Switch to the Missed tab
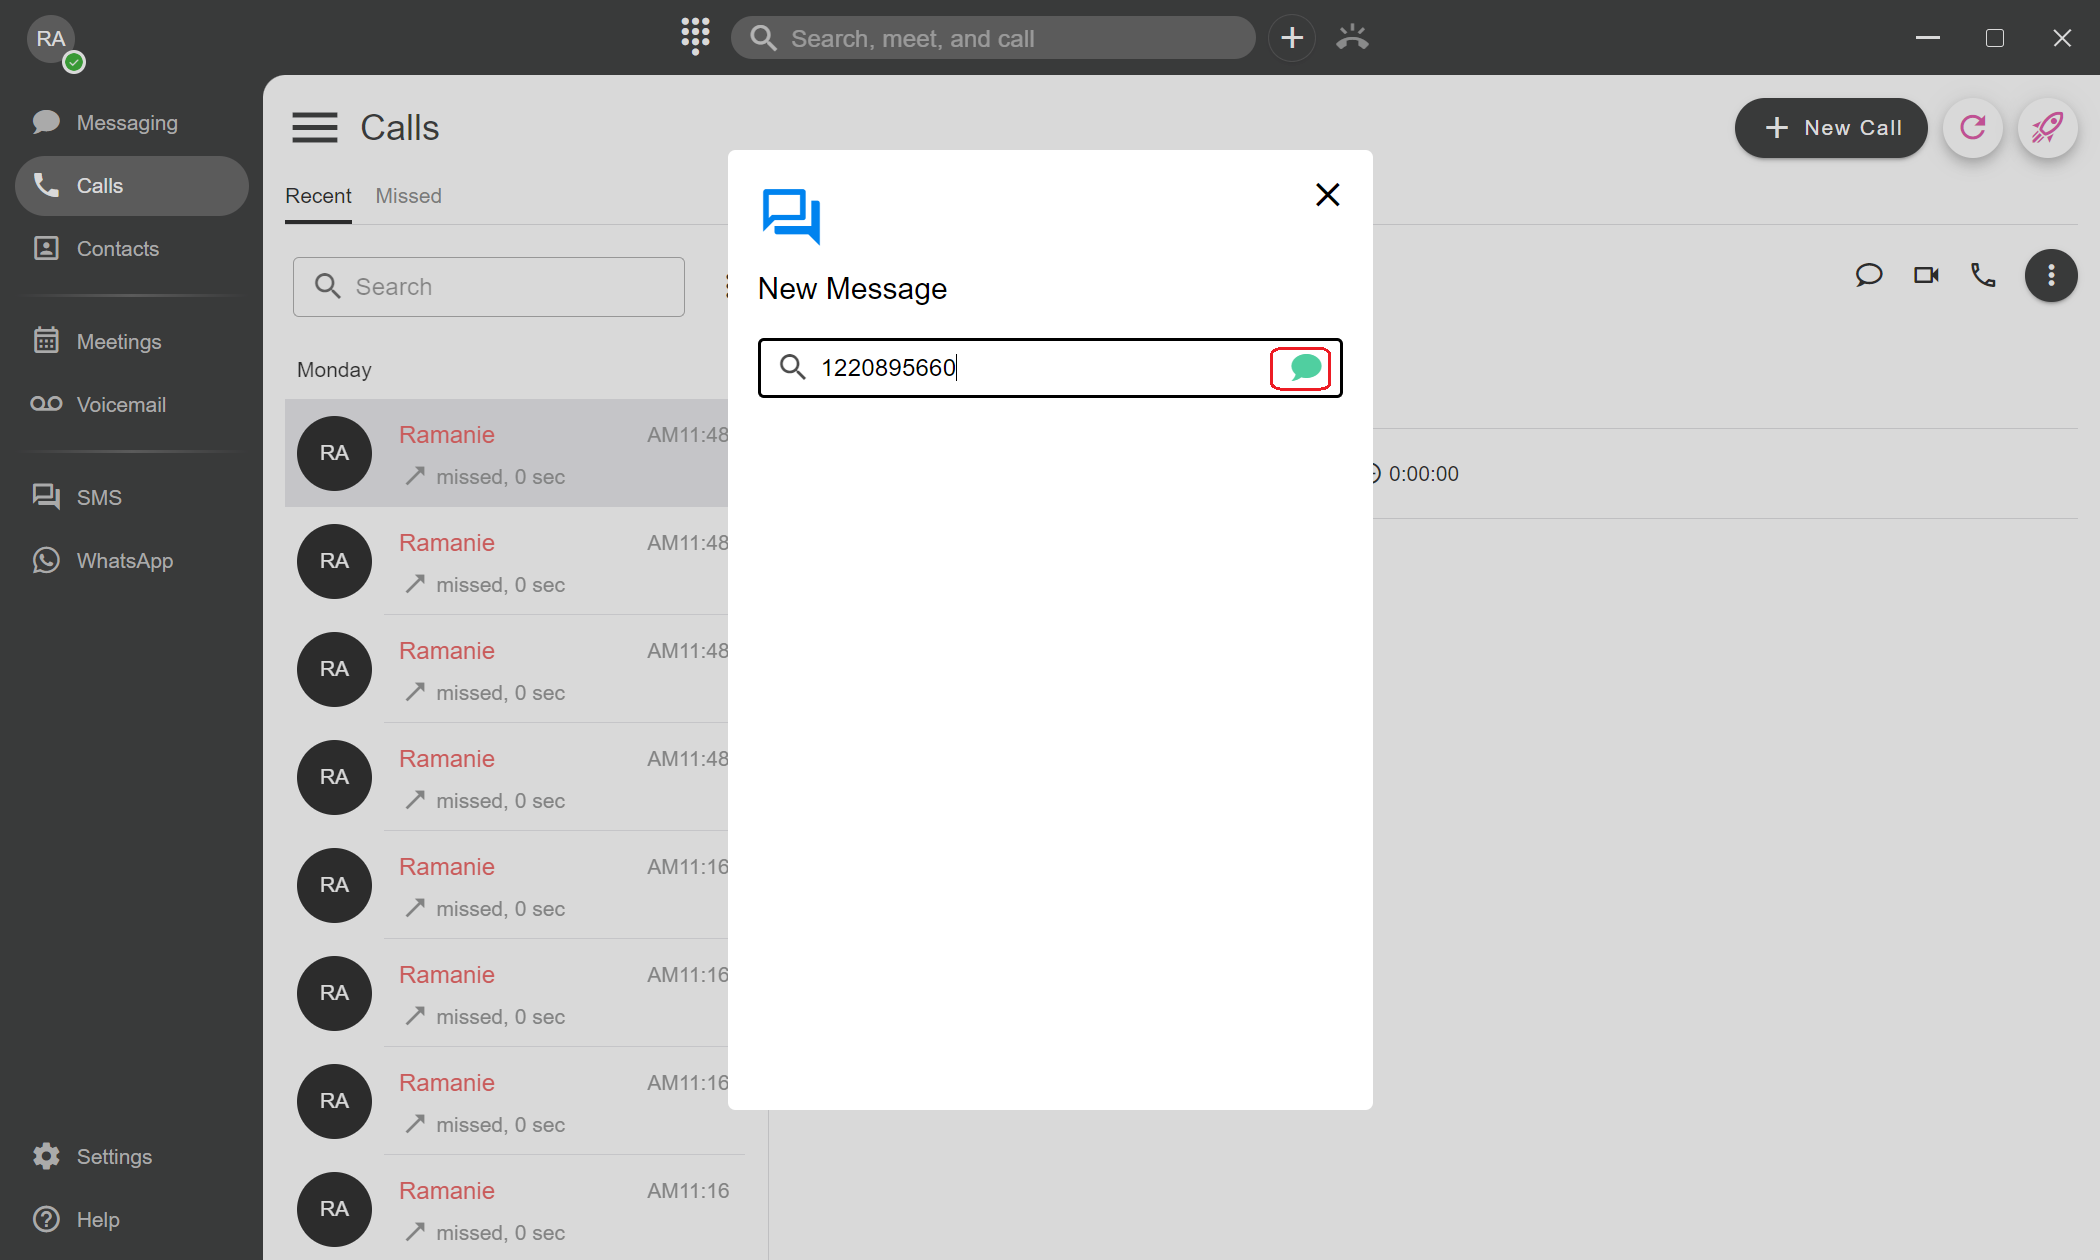Screen dimensions: 2100x1260 pos(408,196)
